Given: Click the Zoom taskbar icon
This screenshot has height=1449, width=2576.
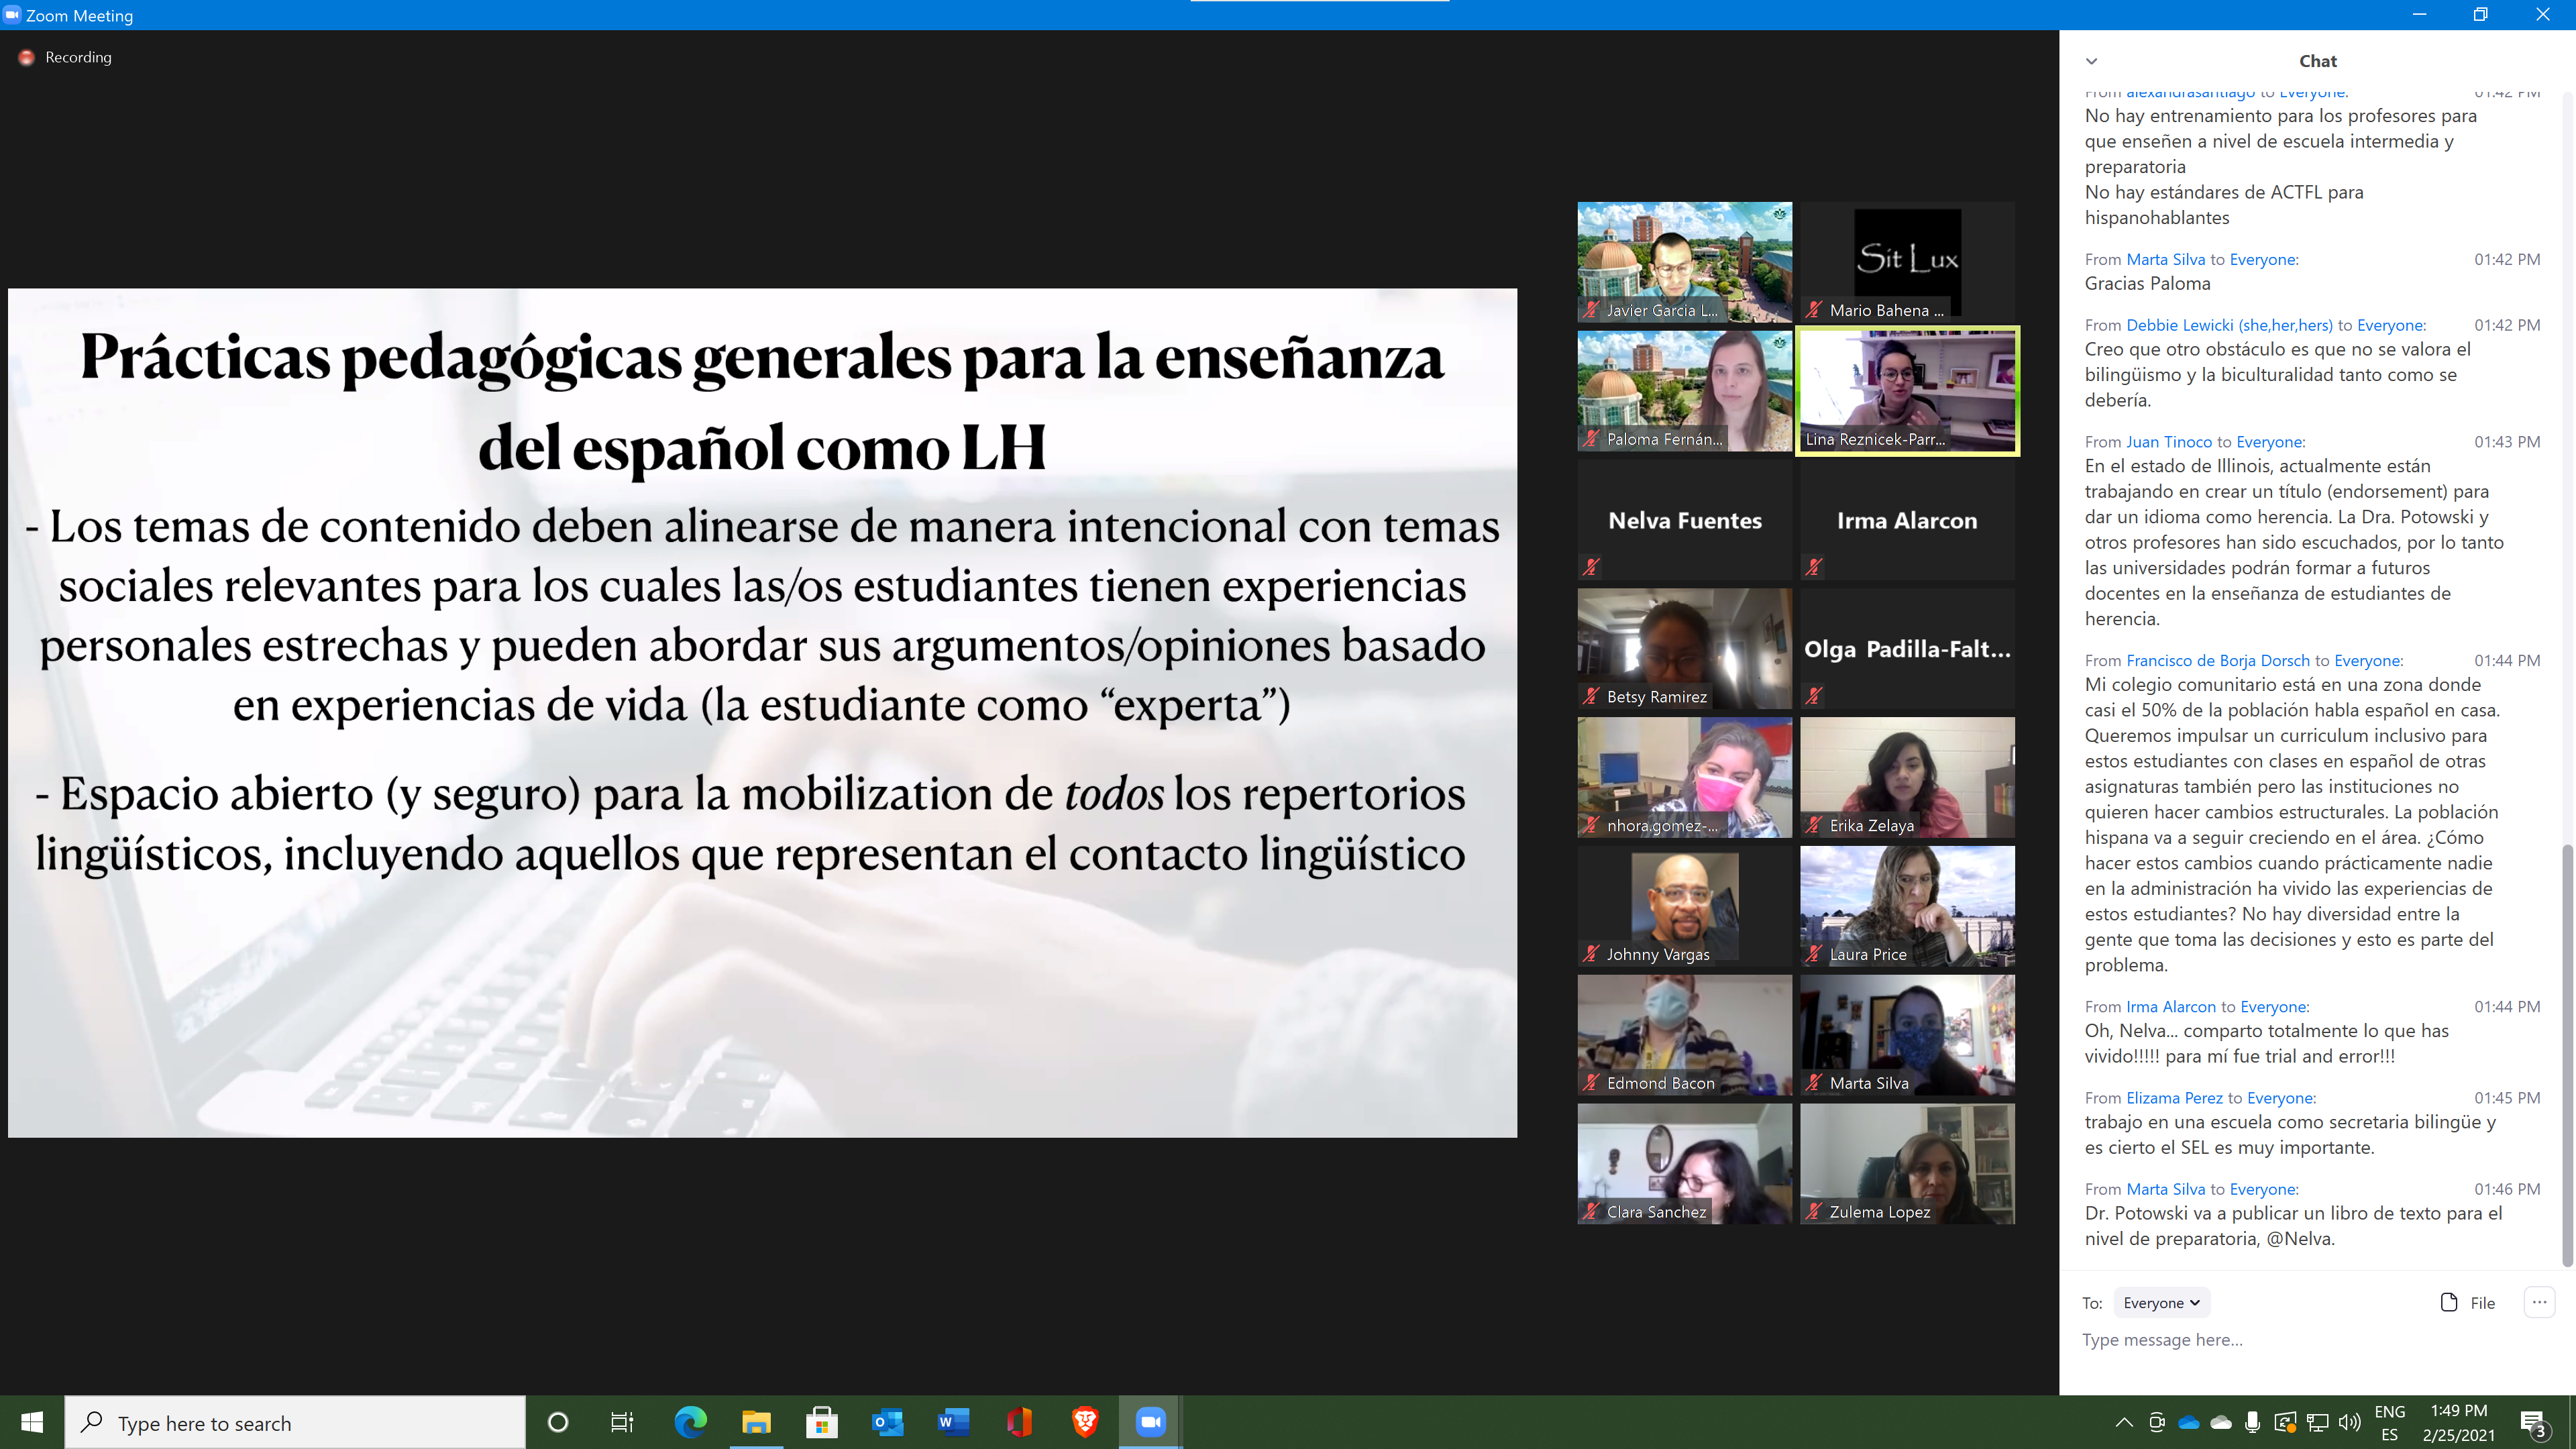Looking at the screenshot, I should [x=1150, y=1422].
